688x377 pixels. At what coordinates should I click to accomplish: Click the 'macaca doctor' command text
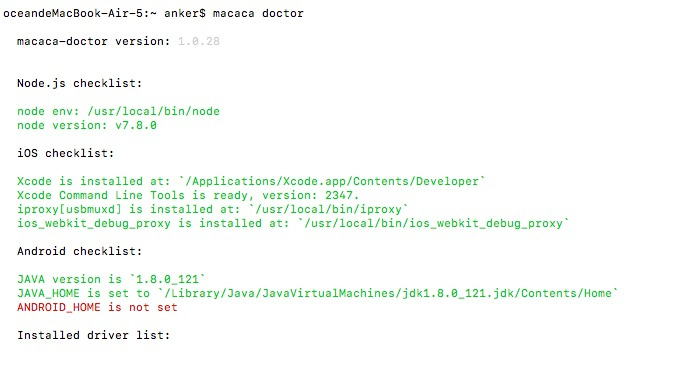tap(258, 13)
